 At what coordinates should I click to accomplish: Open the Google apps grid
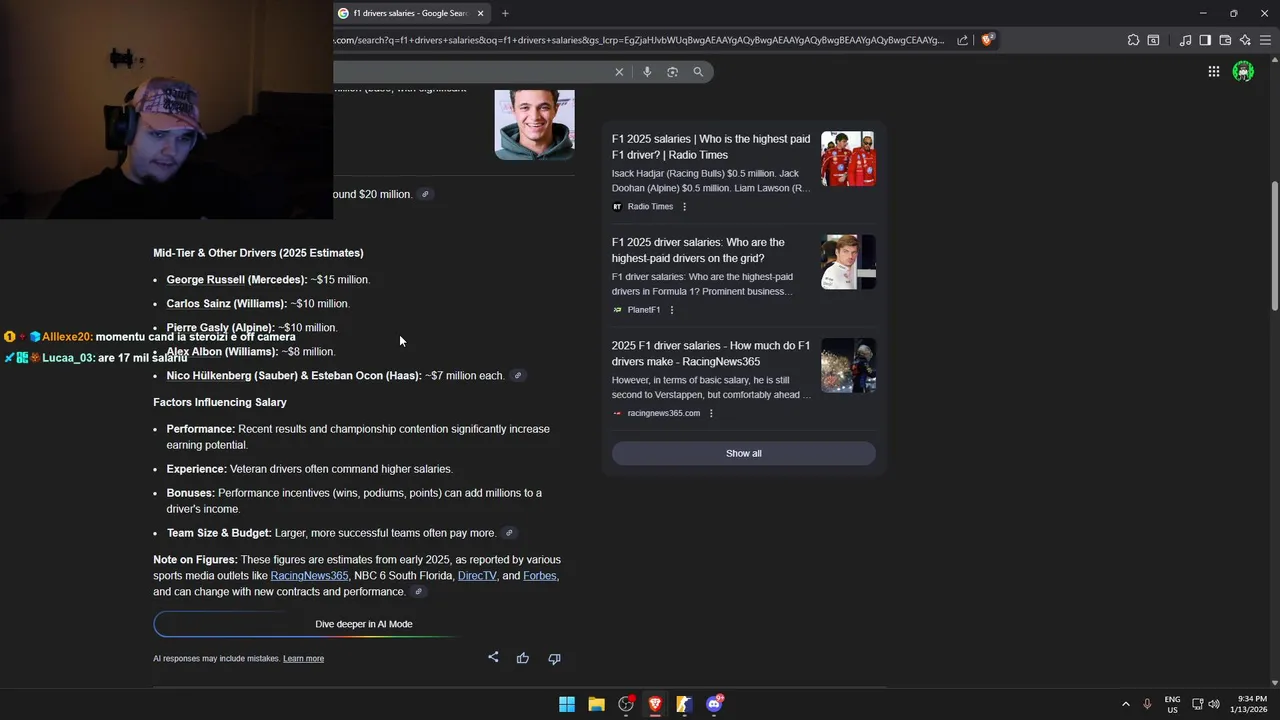[1213, 72]
